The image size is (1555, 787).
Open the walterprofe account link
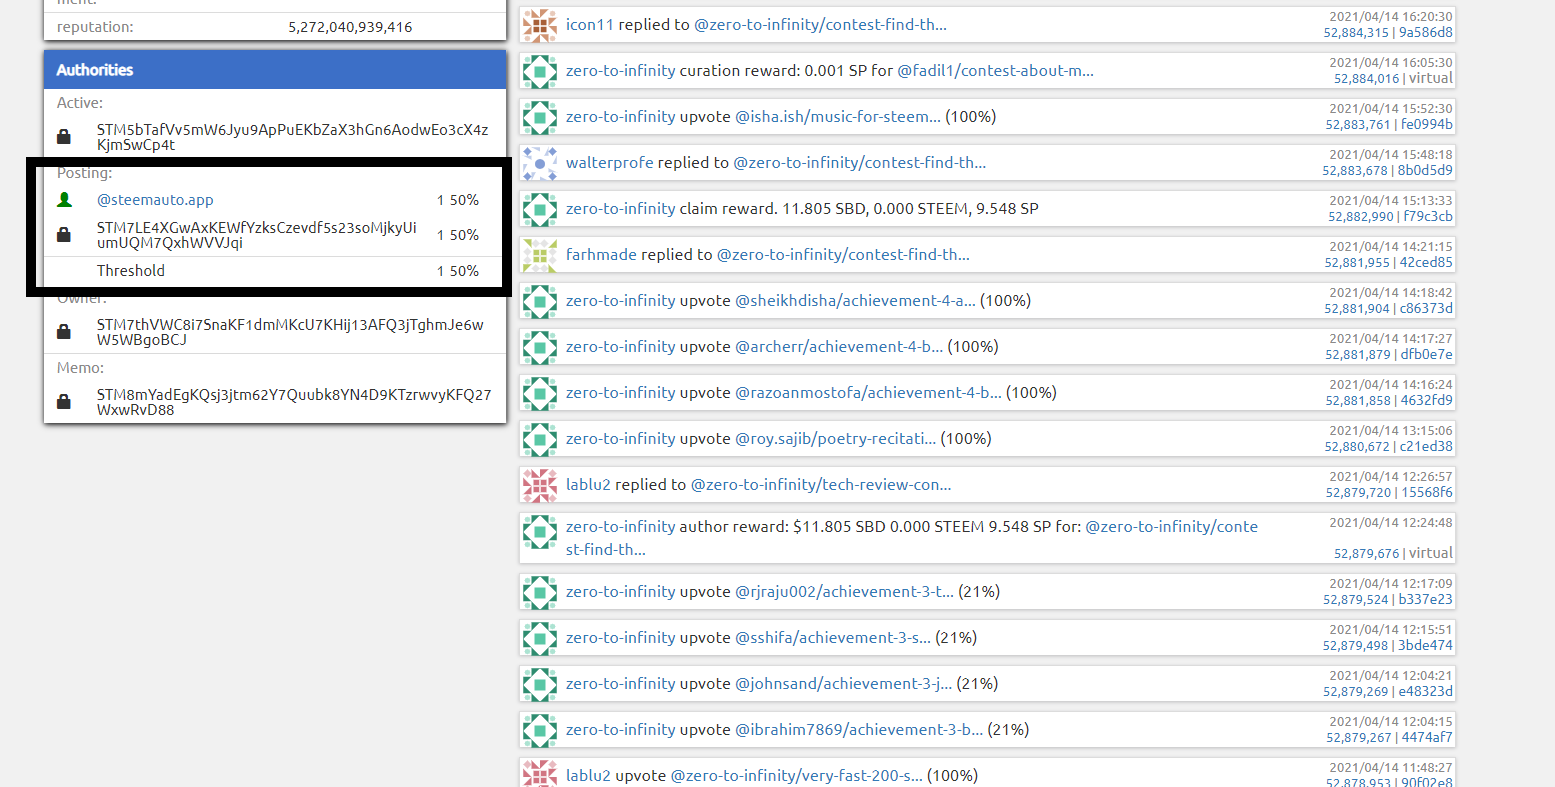click(x=610, y=163)
